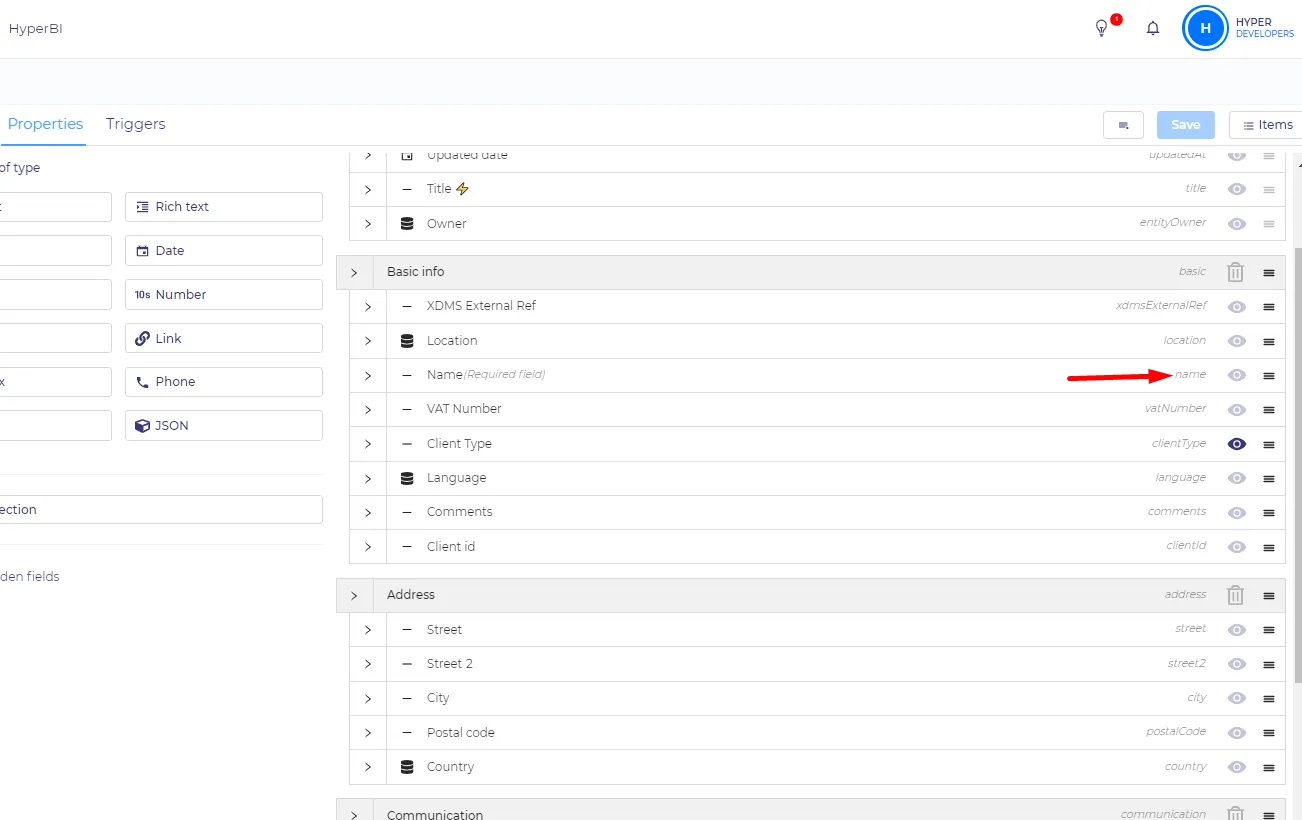Viewport: 1302px width, 820px height.
Task: Add a Rich text field type
Action: (x=224, y=207)
